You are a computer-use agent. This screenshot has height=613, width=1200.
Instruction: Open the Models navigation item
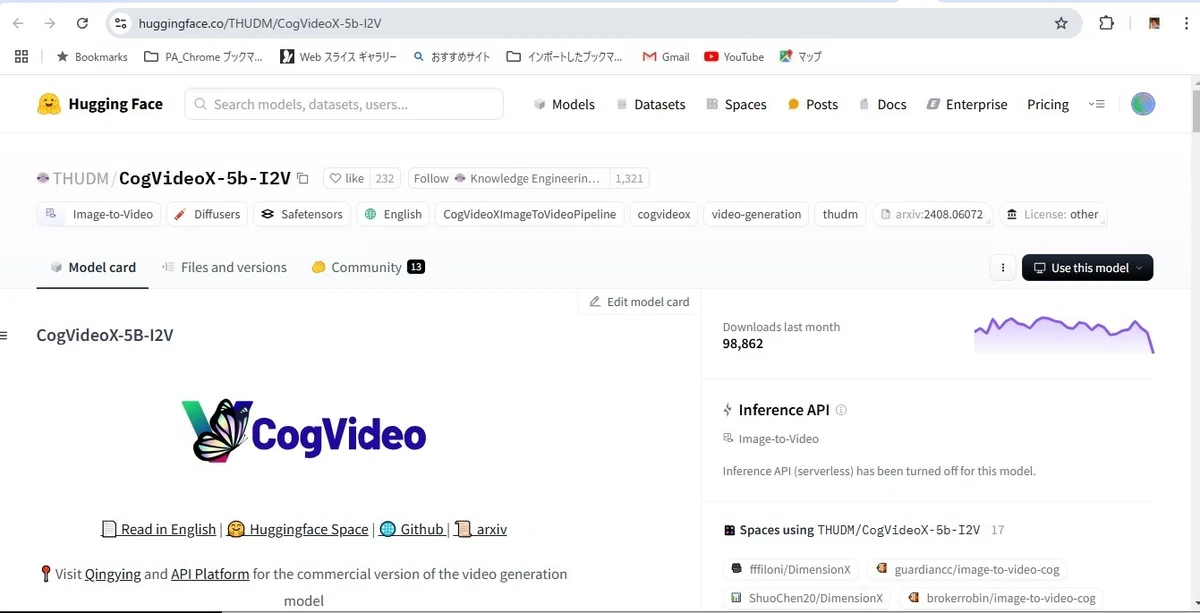[x=564, y=104]
